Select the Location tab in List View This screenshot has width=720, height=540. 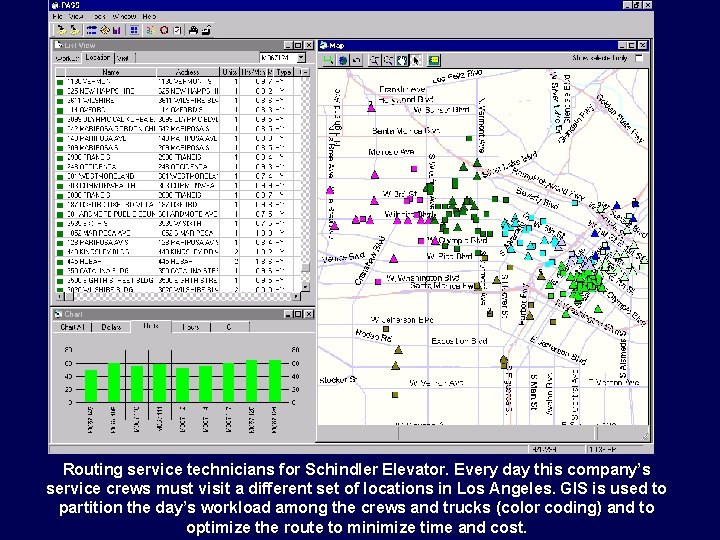98,57
